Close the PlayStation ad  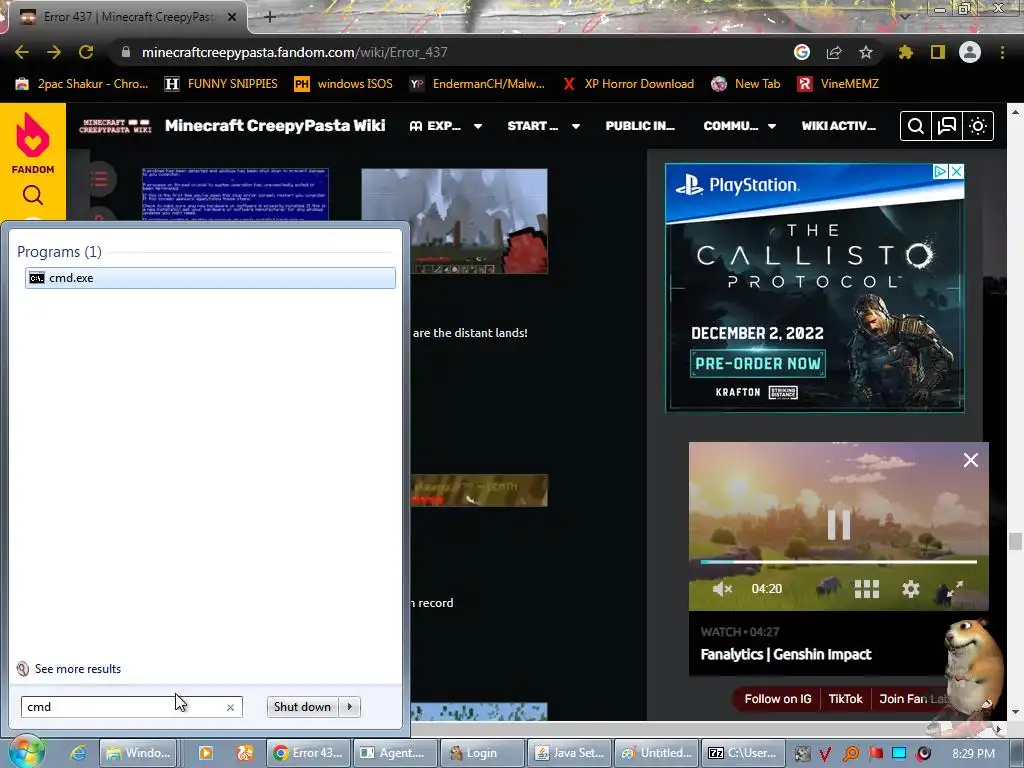956,172
